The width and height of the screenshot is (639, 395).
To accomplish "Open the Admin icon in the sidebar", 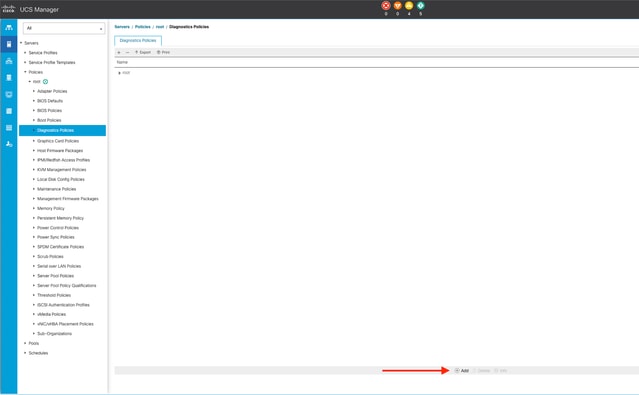I will [9, 144].
